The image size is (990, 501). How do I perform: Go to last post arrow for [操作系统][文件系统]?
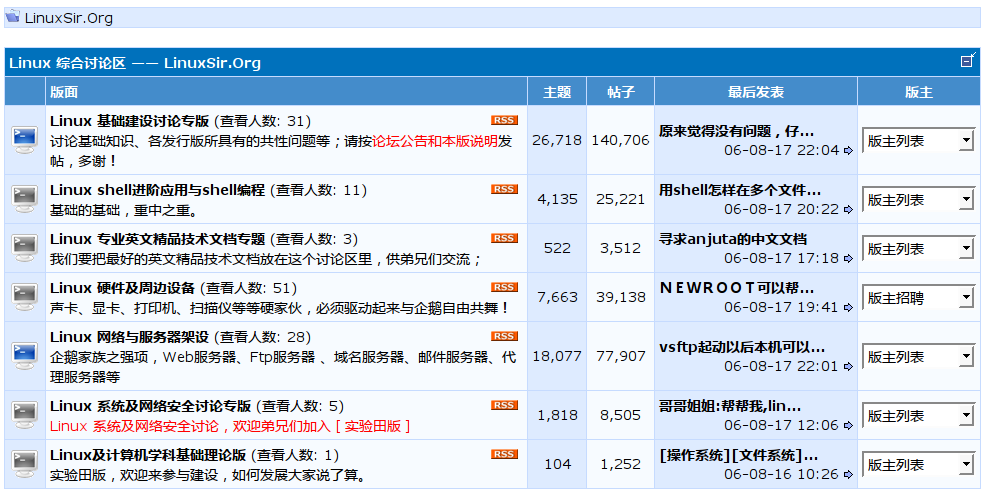tap(848, 474)
